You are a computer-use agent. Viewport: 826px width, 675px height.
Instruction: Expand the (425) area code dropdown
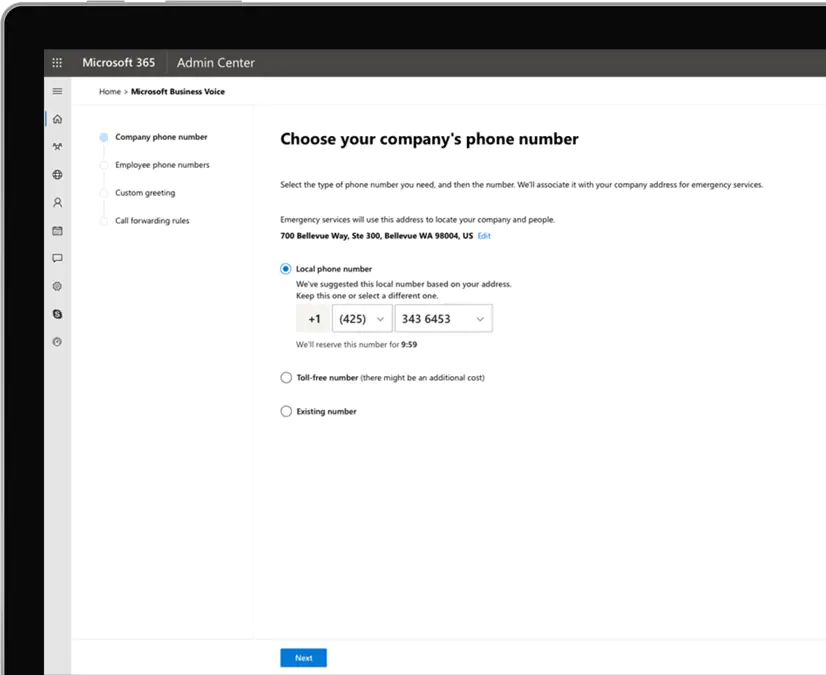[361, 319]
